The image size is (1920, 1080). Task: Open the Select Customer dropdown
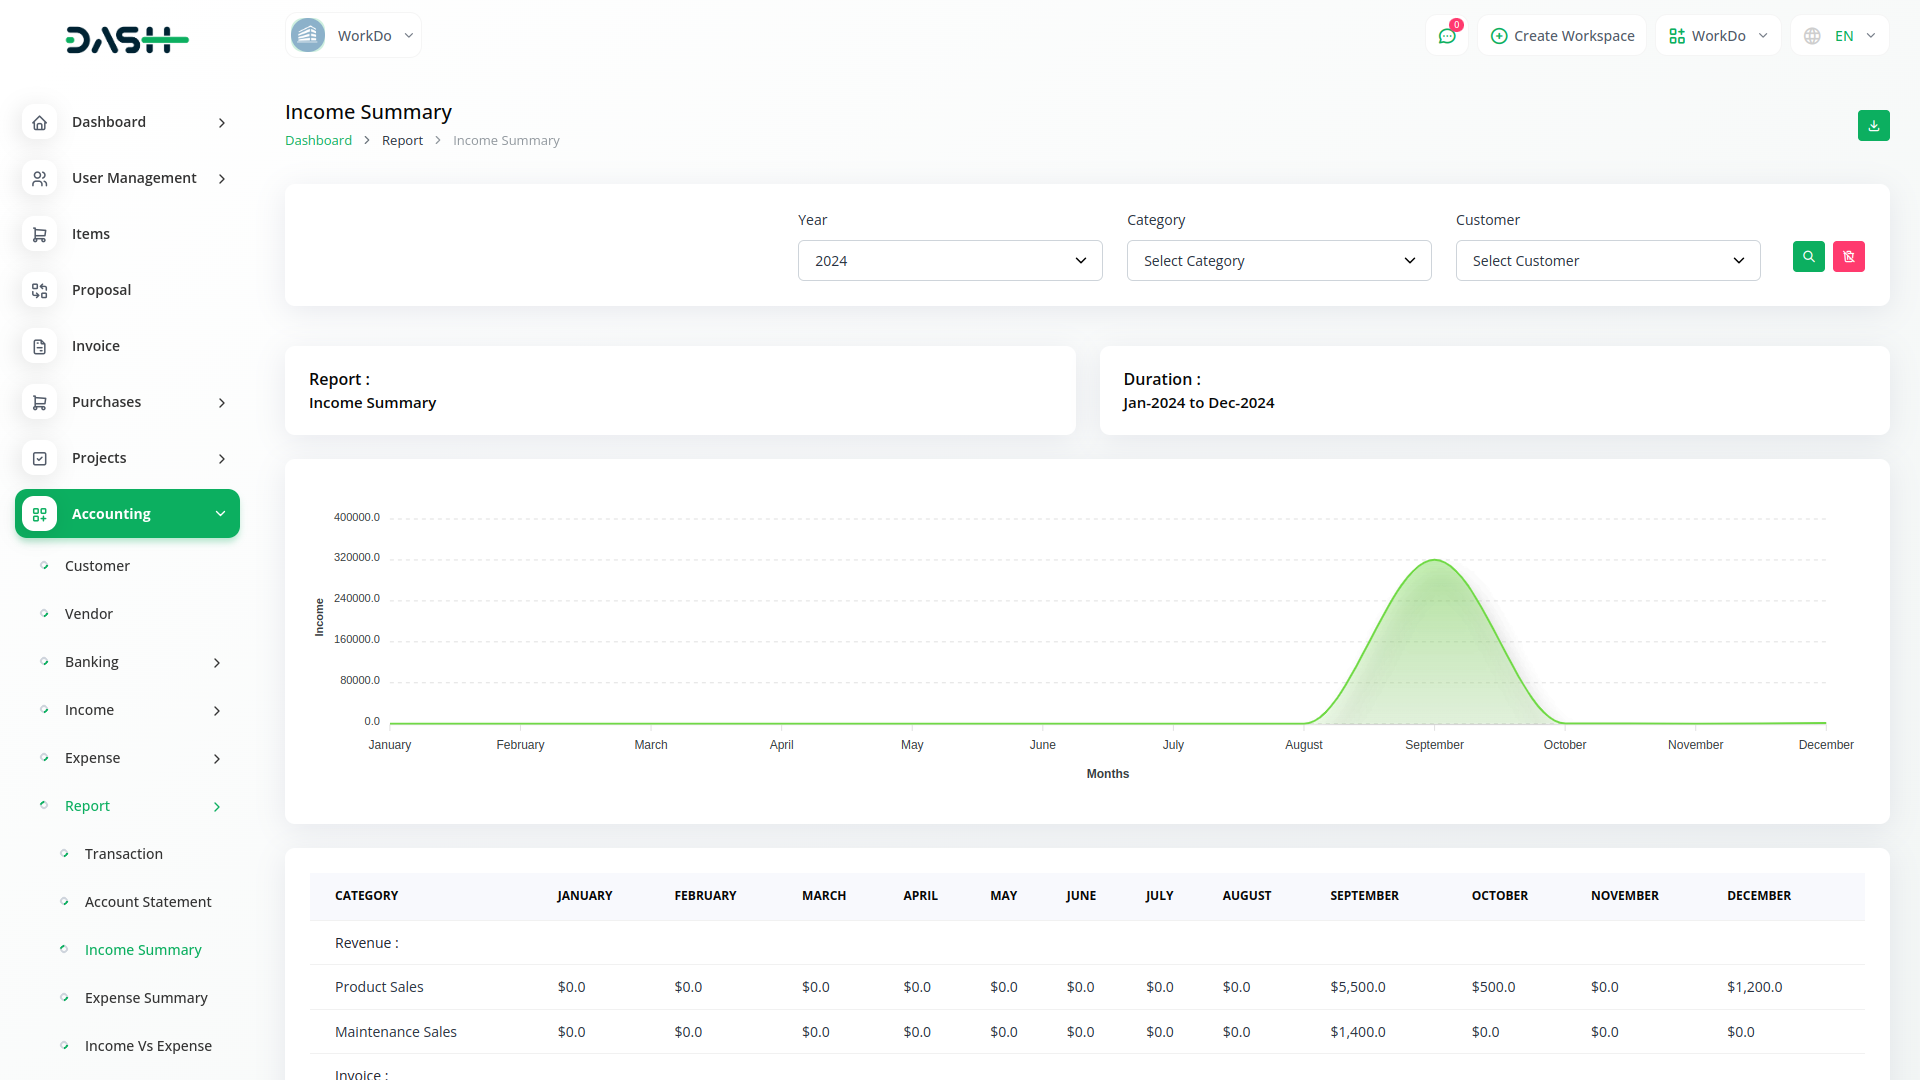[1607, 260]
